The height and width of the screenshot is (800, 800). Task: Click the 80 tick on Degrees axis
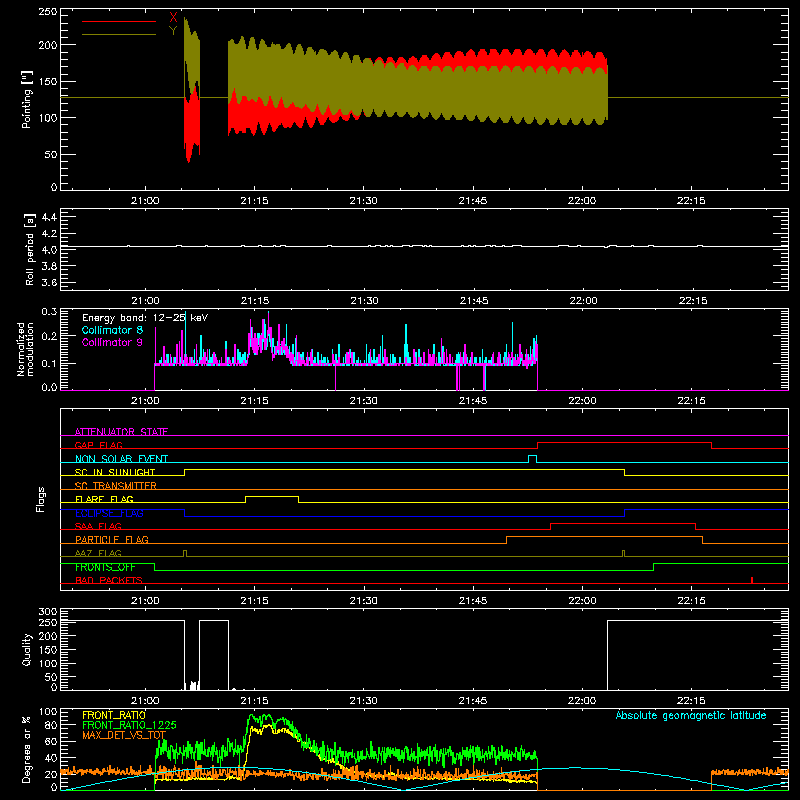52,725
